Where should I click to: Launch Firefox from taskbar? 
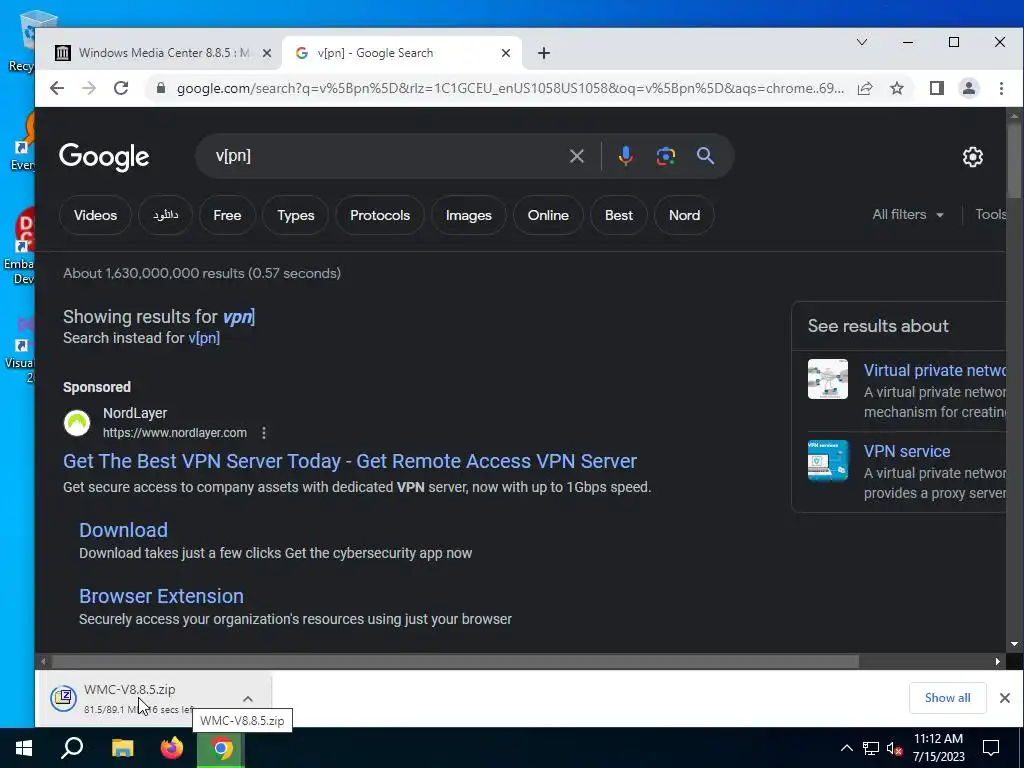tap(172, 748)
